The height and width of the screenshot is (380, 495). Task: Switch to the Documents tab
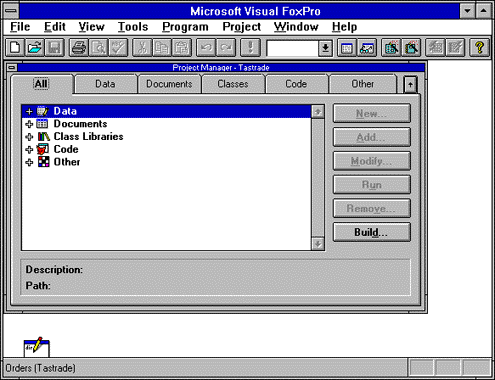pos(169,84)
